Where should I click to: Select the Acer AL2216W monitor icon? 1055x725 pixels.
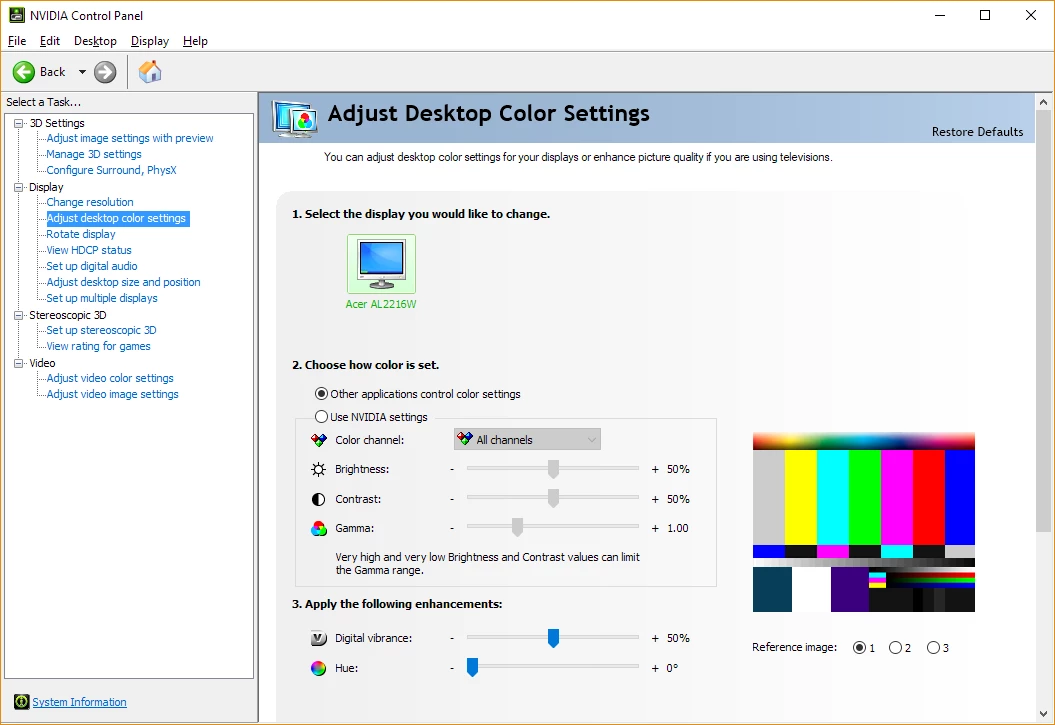(381, 263)
